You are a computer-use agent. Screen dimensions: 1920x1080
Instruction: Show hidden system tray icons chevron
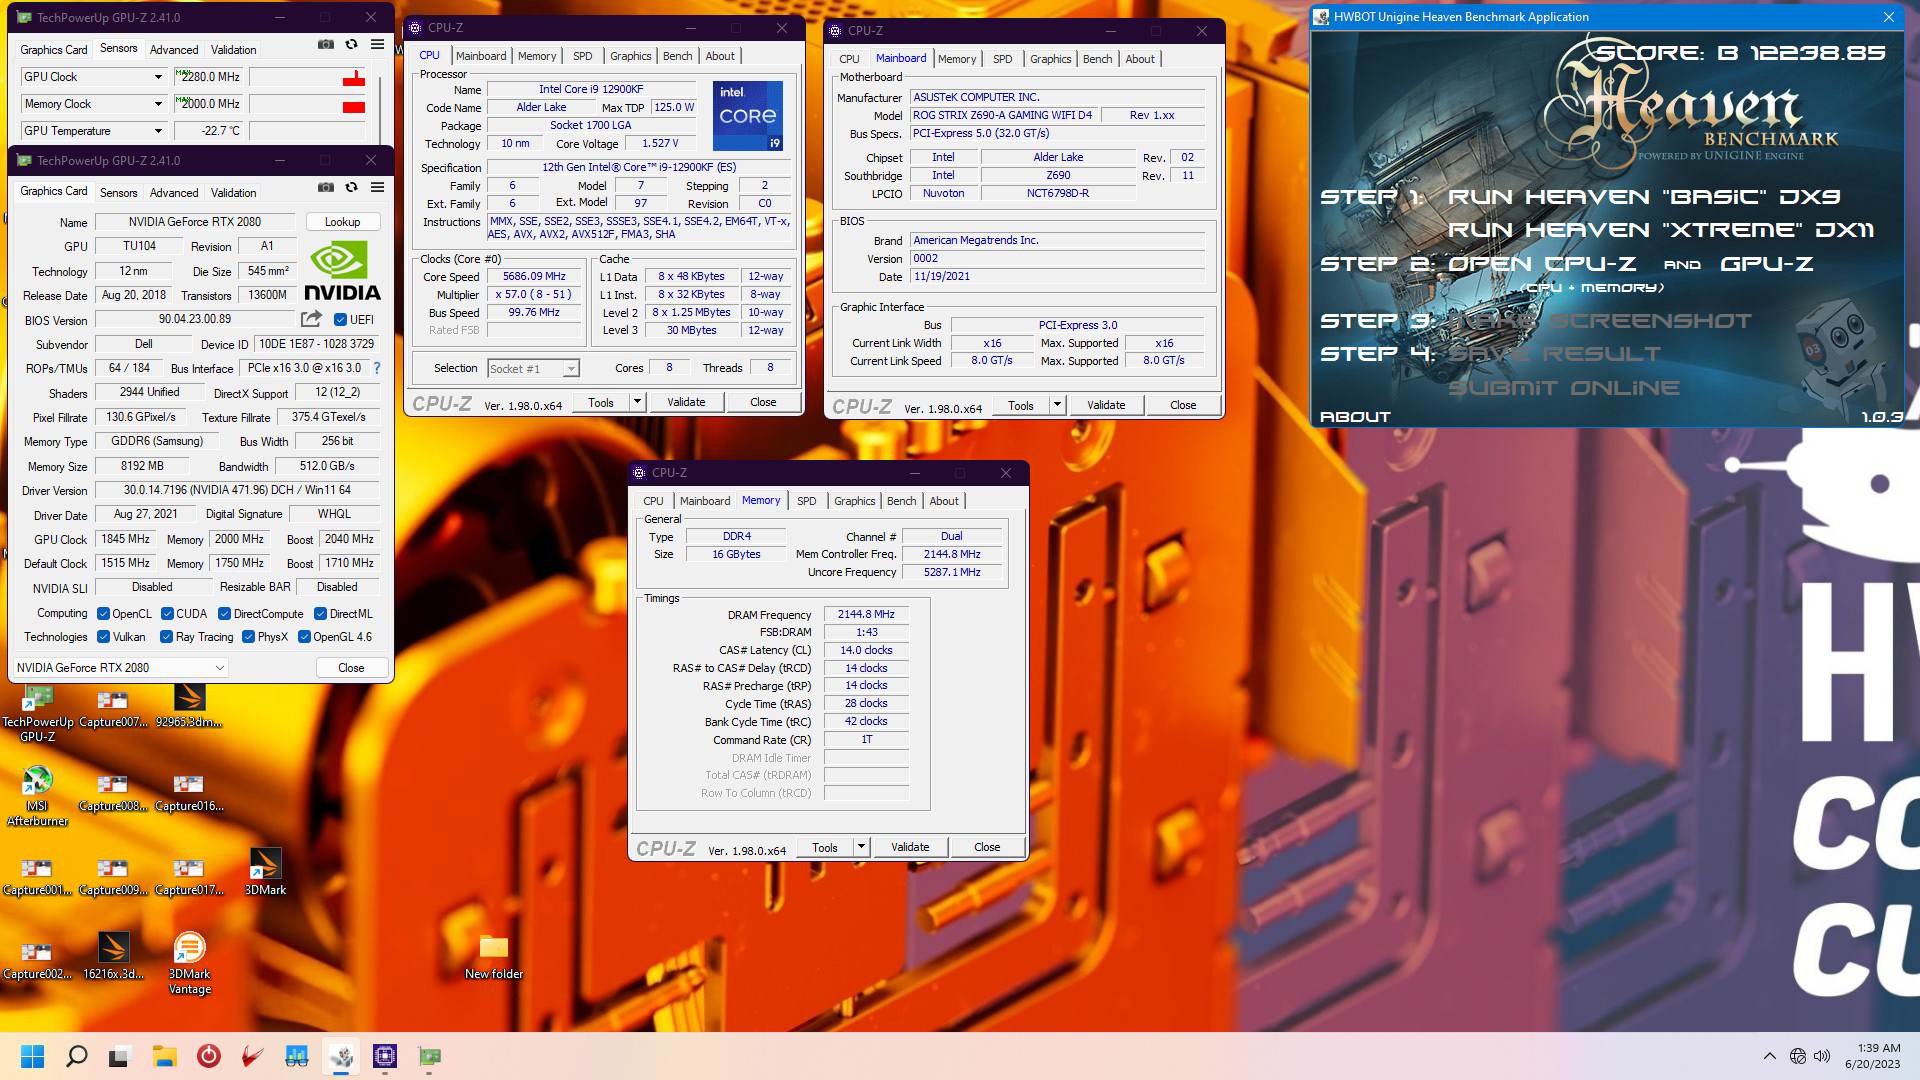1769,1056
